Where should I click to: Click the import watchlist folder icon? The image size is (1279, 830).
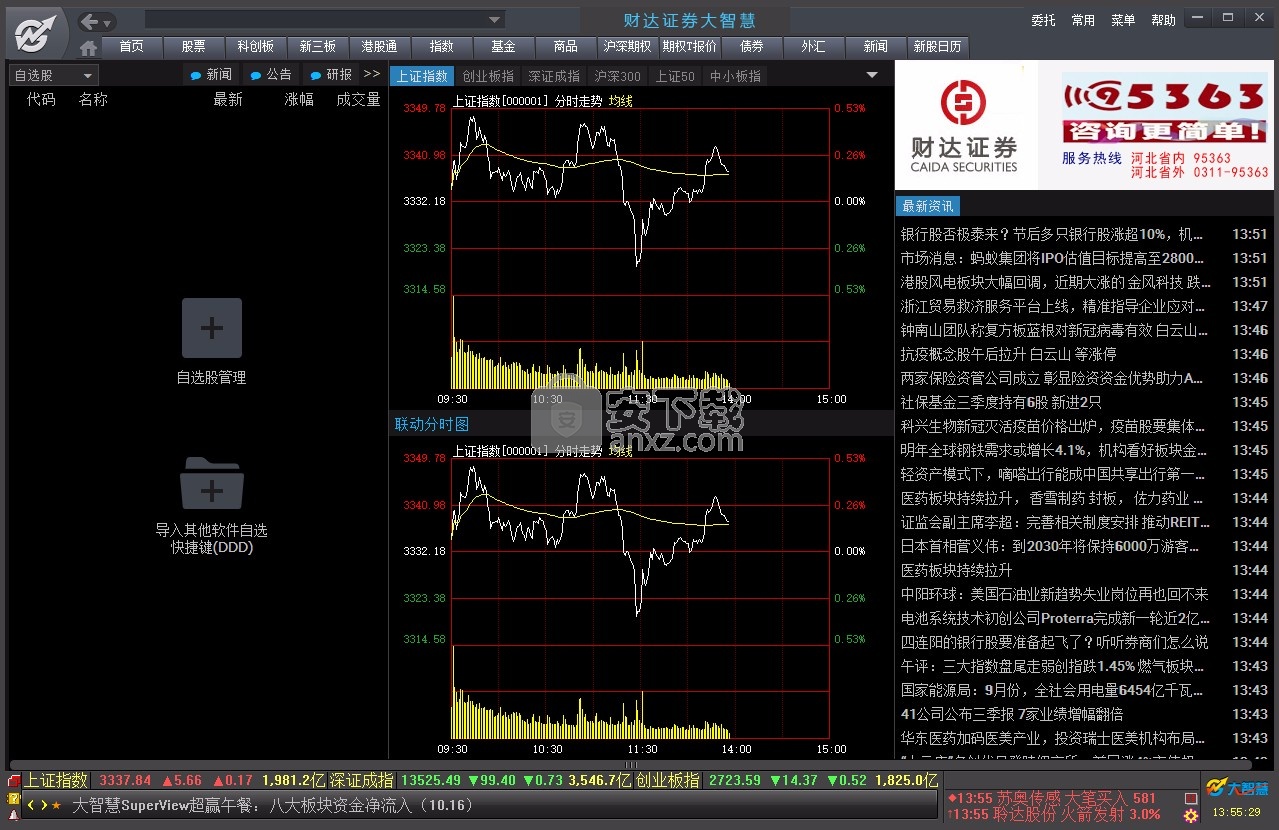coord(211,484)
